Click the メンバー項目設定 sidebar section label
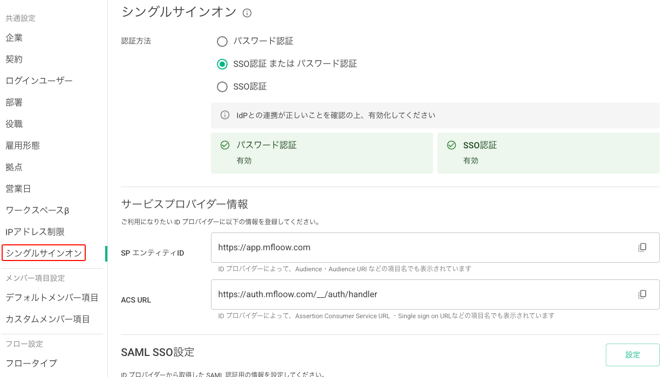This screenshot has width=670, height=377. pos(35,278)
